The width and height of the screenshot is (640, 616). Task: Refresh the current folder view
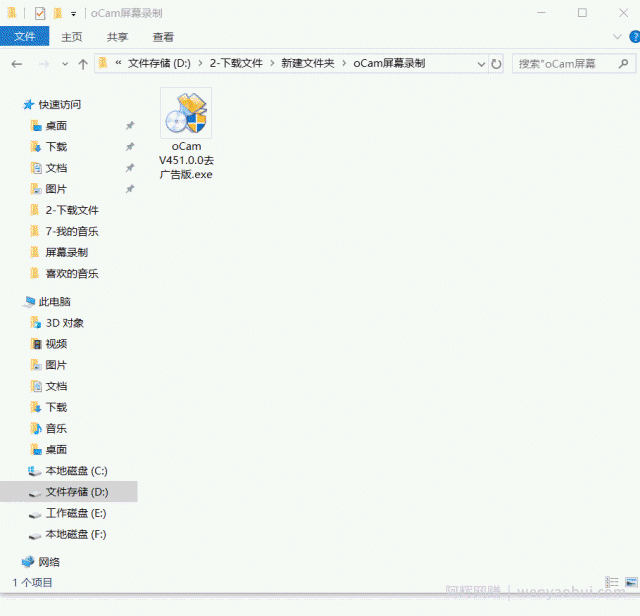(x=496, y=64)
